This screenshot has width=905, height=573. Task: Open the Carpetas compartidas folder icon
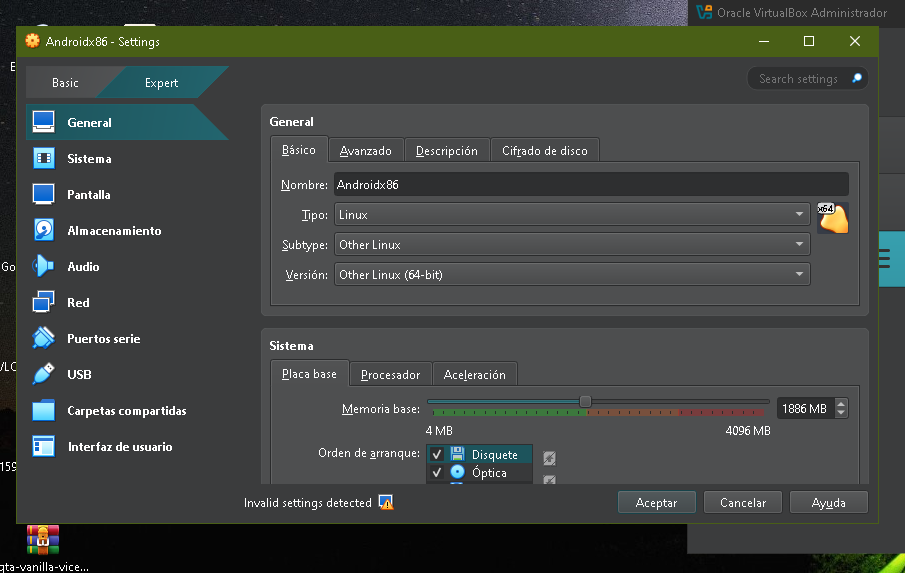click(43, 410)
